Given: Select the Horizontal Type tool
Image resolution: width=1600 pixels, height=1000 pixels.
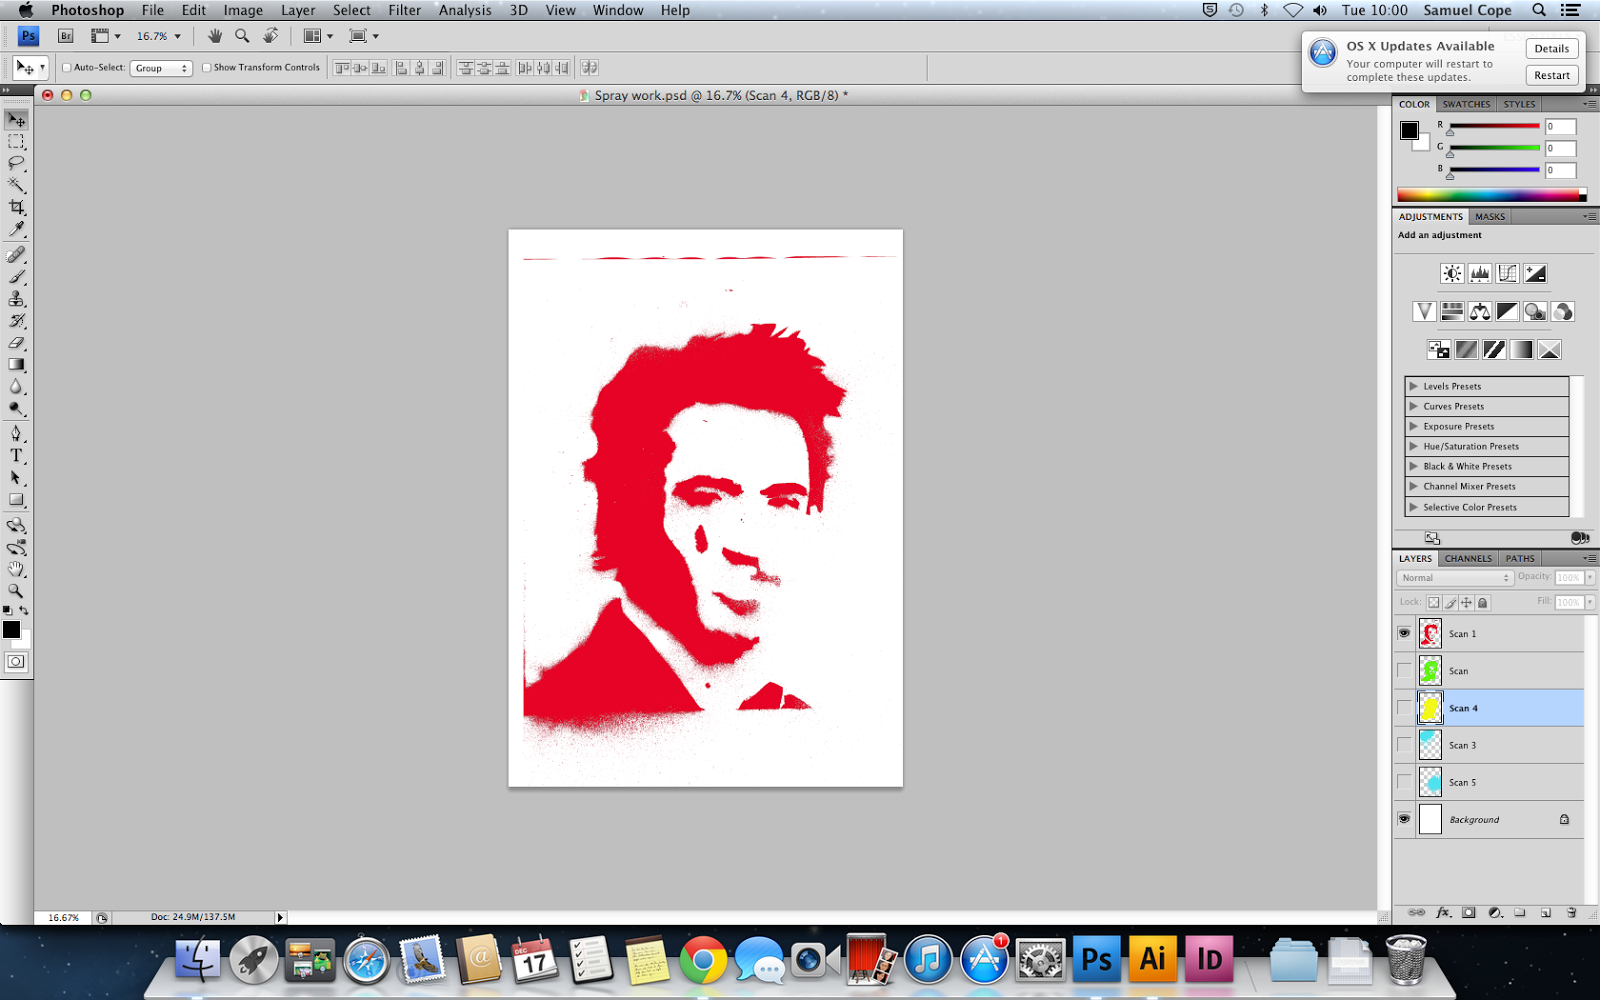Looking at the screenshot, I should coord(15,454).
